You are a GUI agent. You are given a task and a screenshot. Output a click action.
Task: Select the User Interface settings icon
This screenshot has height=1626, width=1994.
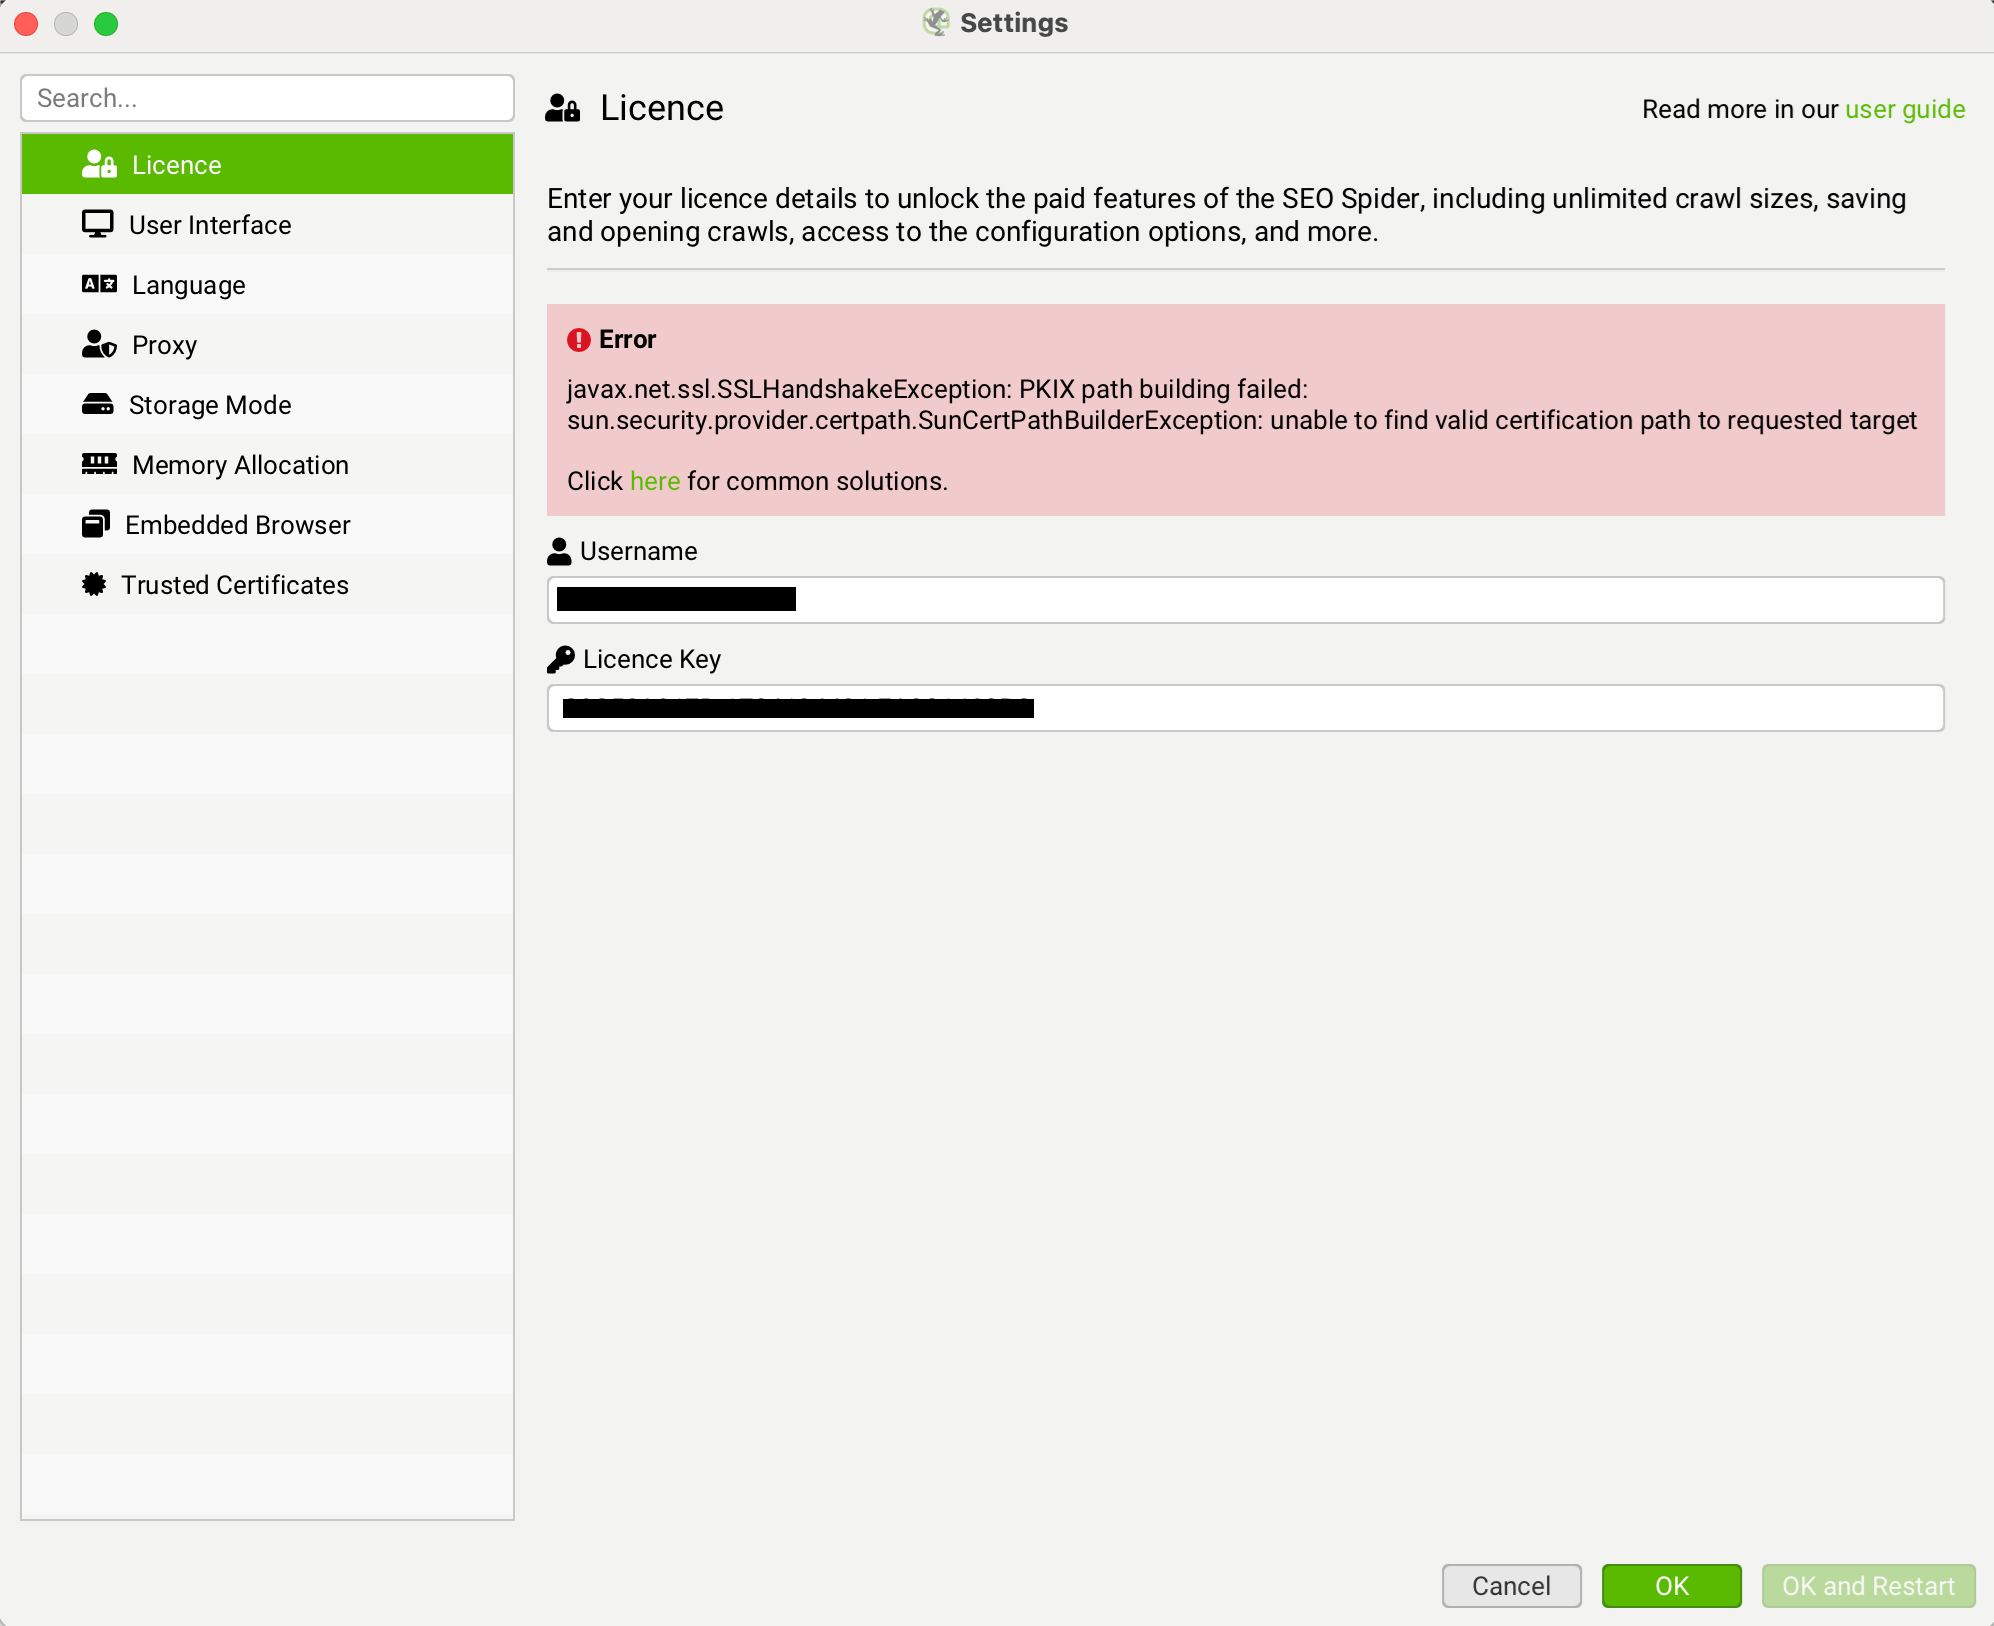[x=97, y=224]
